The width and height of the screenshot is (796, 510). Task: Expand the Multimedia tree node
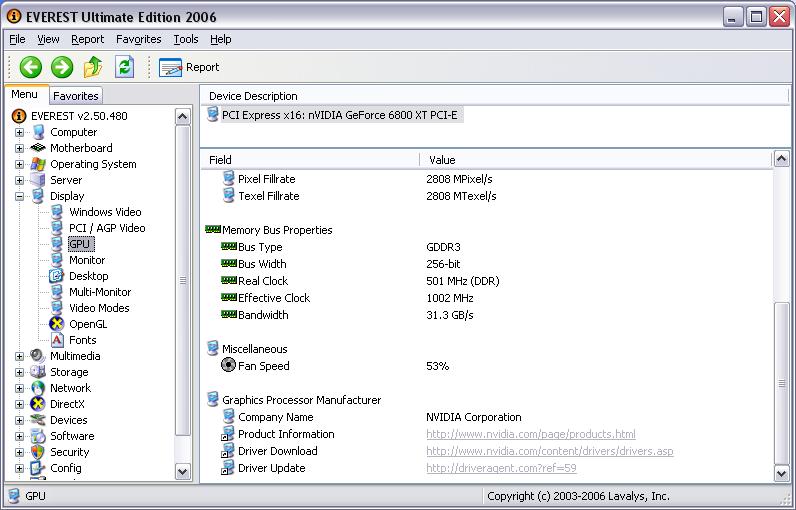19,356
